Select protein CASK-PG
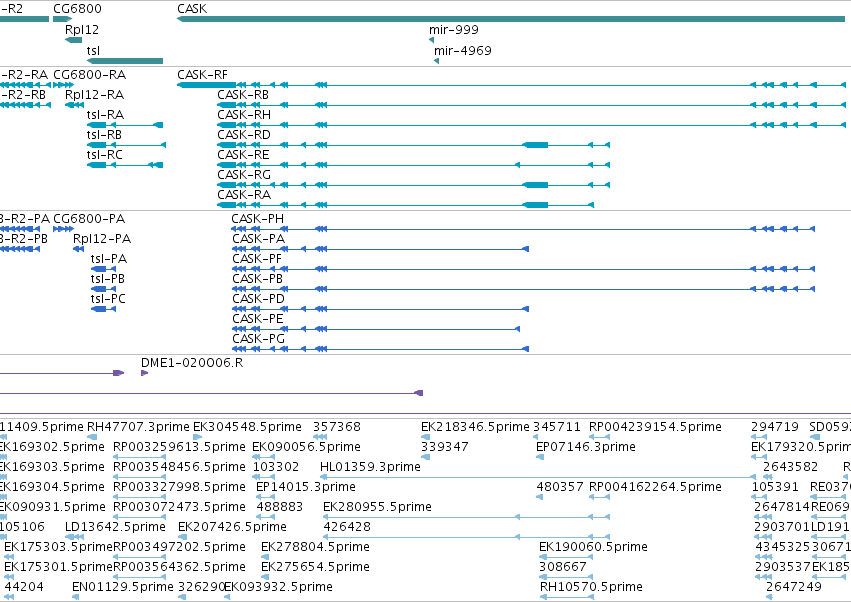 pos(380,350)
